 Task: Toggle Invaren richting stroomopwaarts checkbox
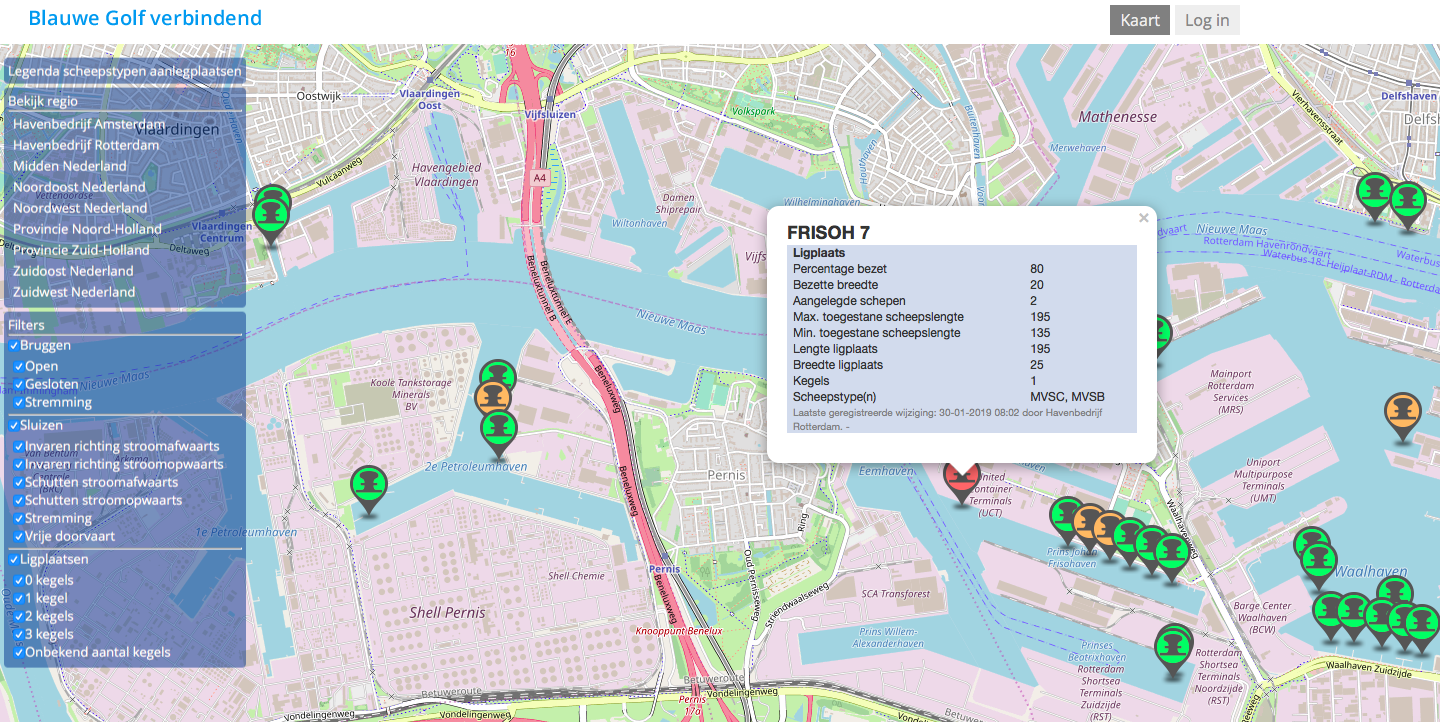click(x=19, y=465)
